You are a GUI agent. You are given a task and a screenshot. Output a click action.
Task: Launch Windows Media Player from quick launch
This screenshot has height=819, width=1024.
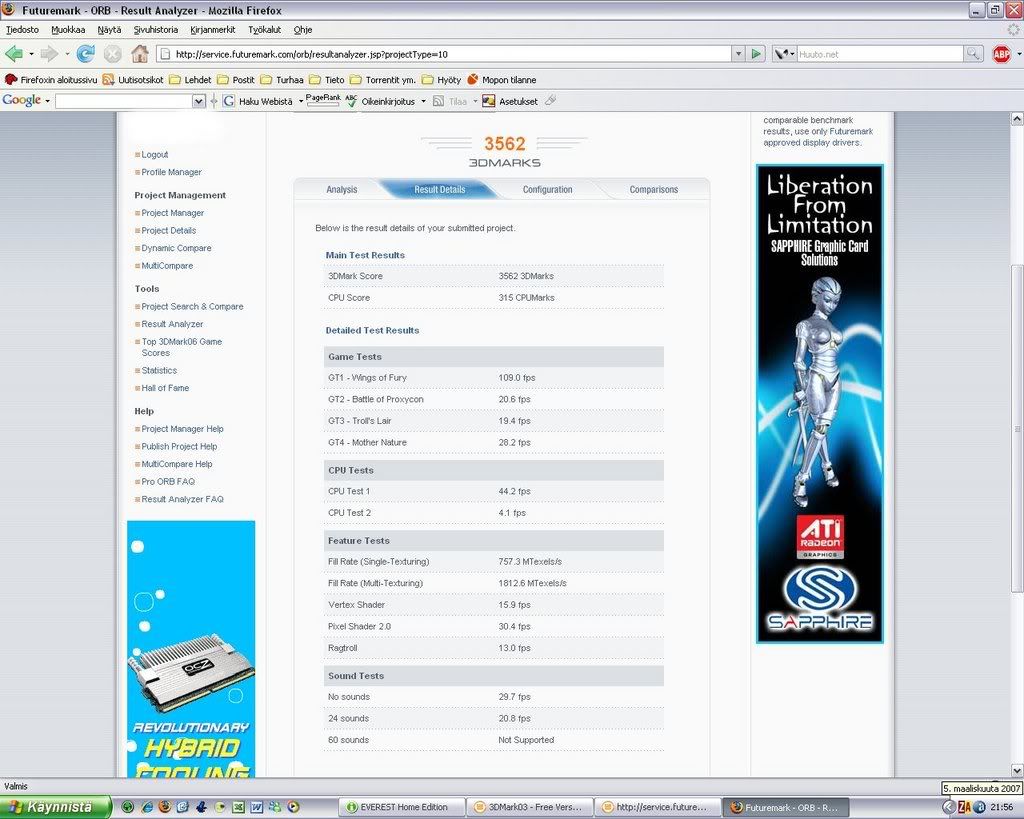point(293,807)
